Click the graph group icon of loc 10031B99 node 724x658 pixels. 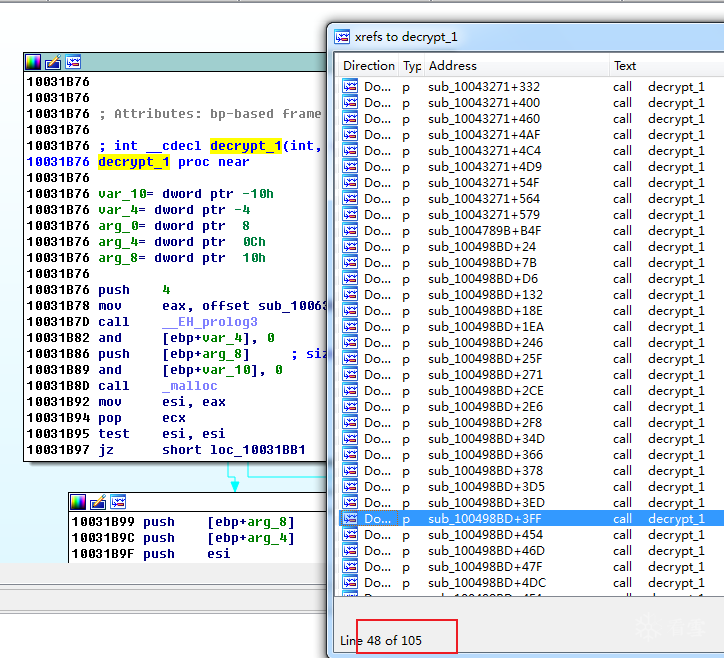click(x=118, y=502)
